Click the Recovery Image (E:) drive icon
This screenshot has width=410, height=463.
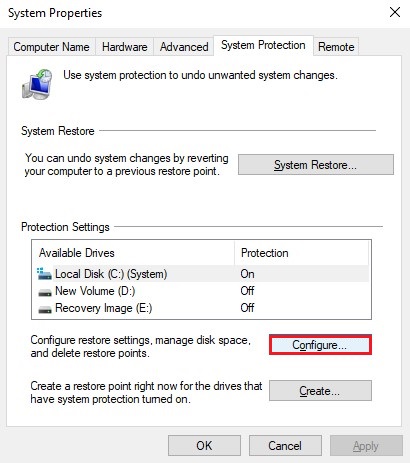point(45,309)
